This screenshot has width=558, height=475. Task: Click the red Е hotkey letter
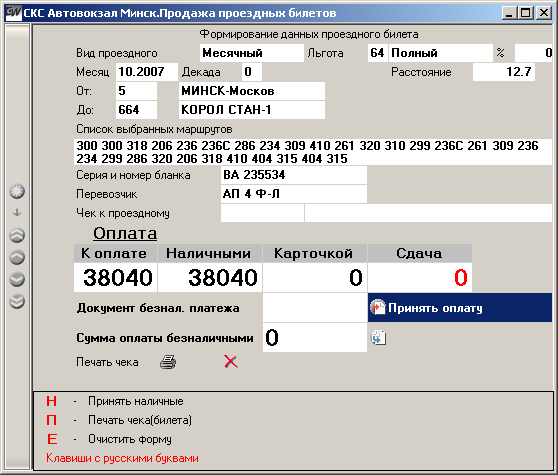click(x=52, y=439)
